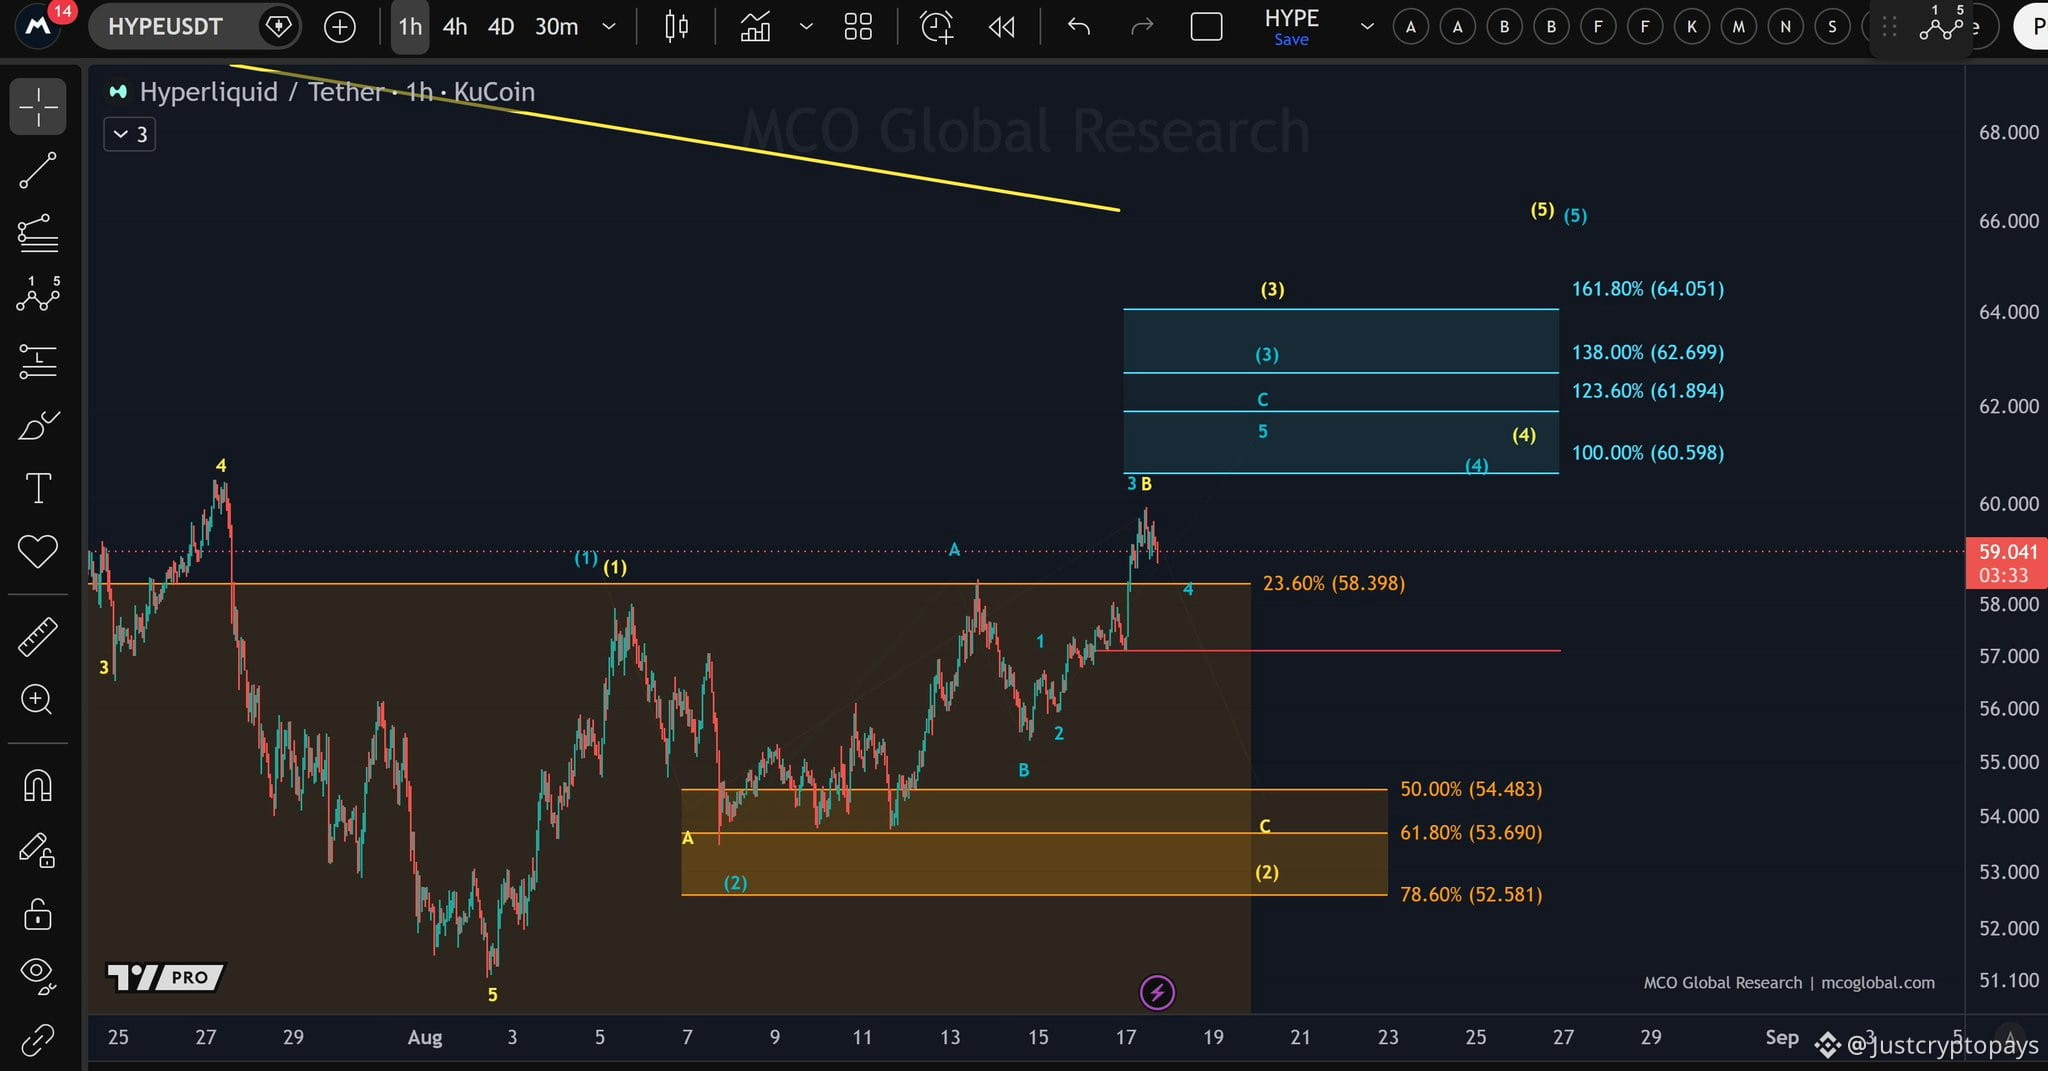Click the K favorite shortcut circle
Image resolution: width=2048 pixels, height=1071 pixels.
pyautogui.click(x=1691, y=27)
